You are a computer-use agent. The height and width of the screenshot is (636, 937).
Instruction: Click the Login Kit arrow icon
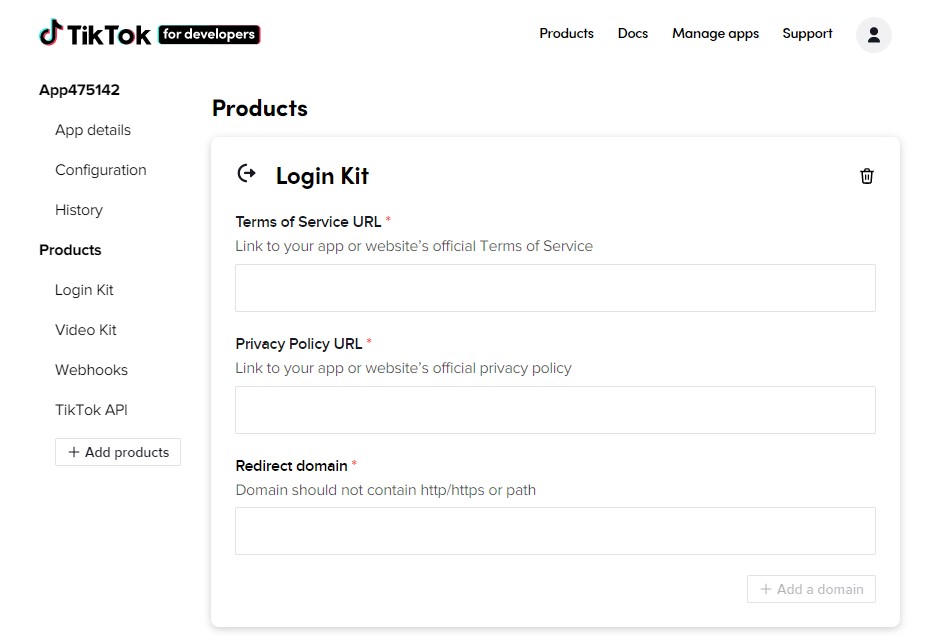pyautogui.click(x=247, y=174)
